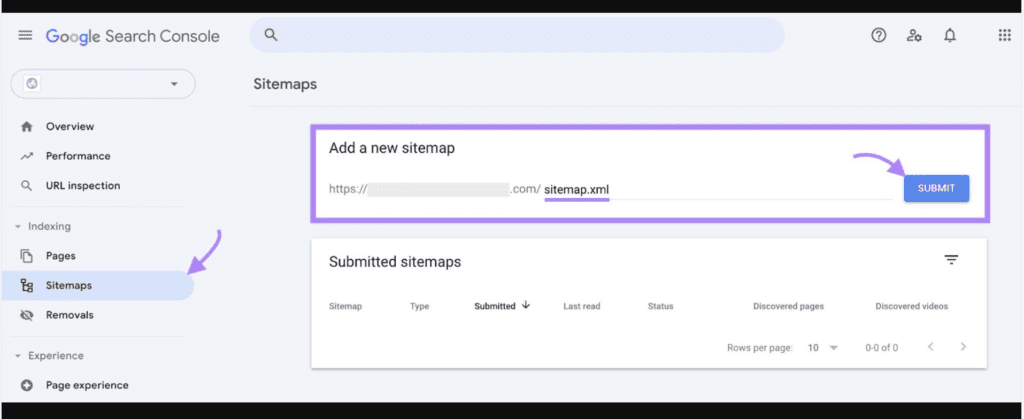Viewport: 1024px width, 419px height.
Task: Open the Google apps grid
Action: tap(1004, 35)
